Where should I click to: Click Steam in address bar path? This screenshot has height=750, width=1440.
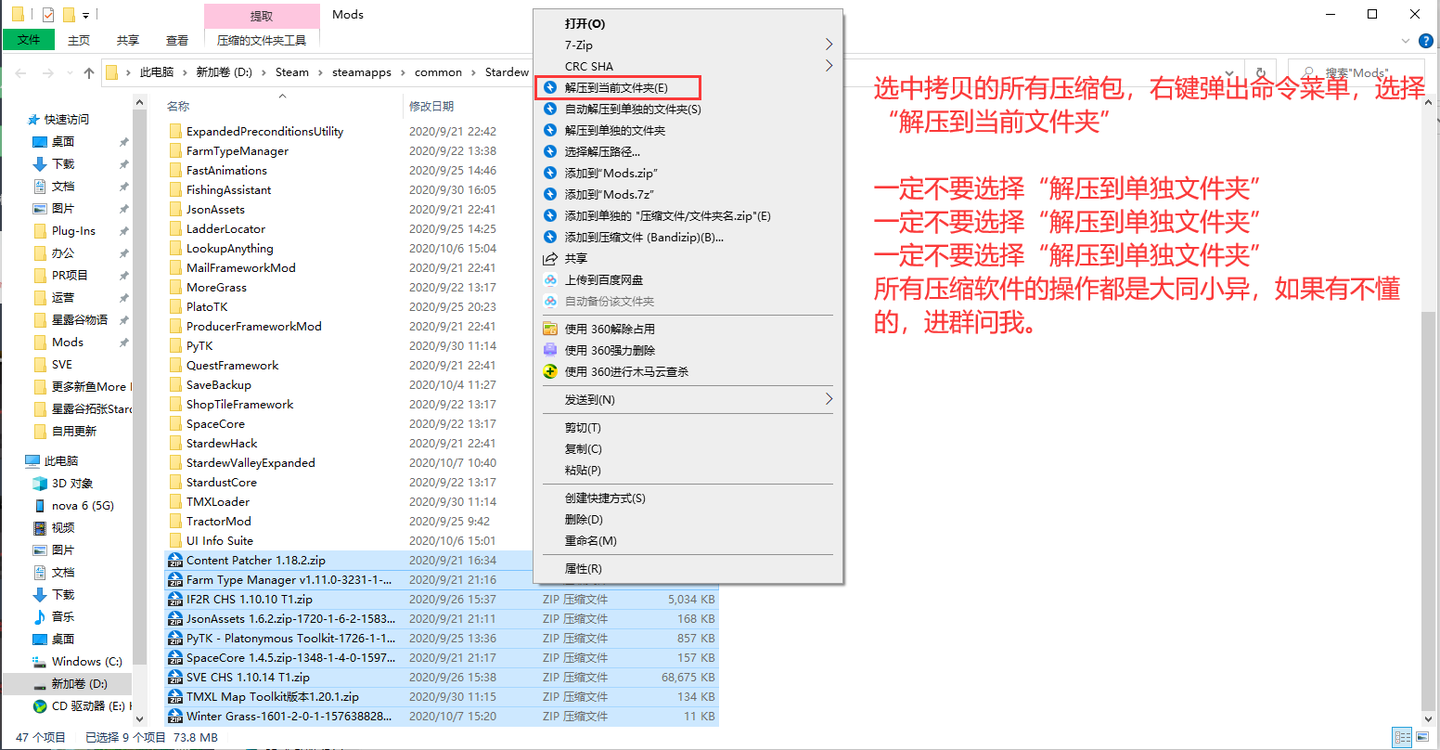(292, 72)
